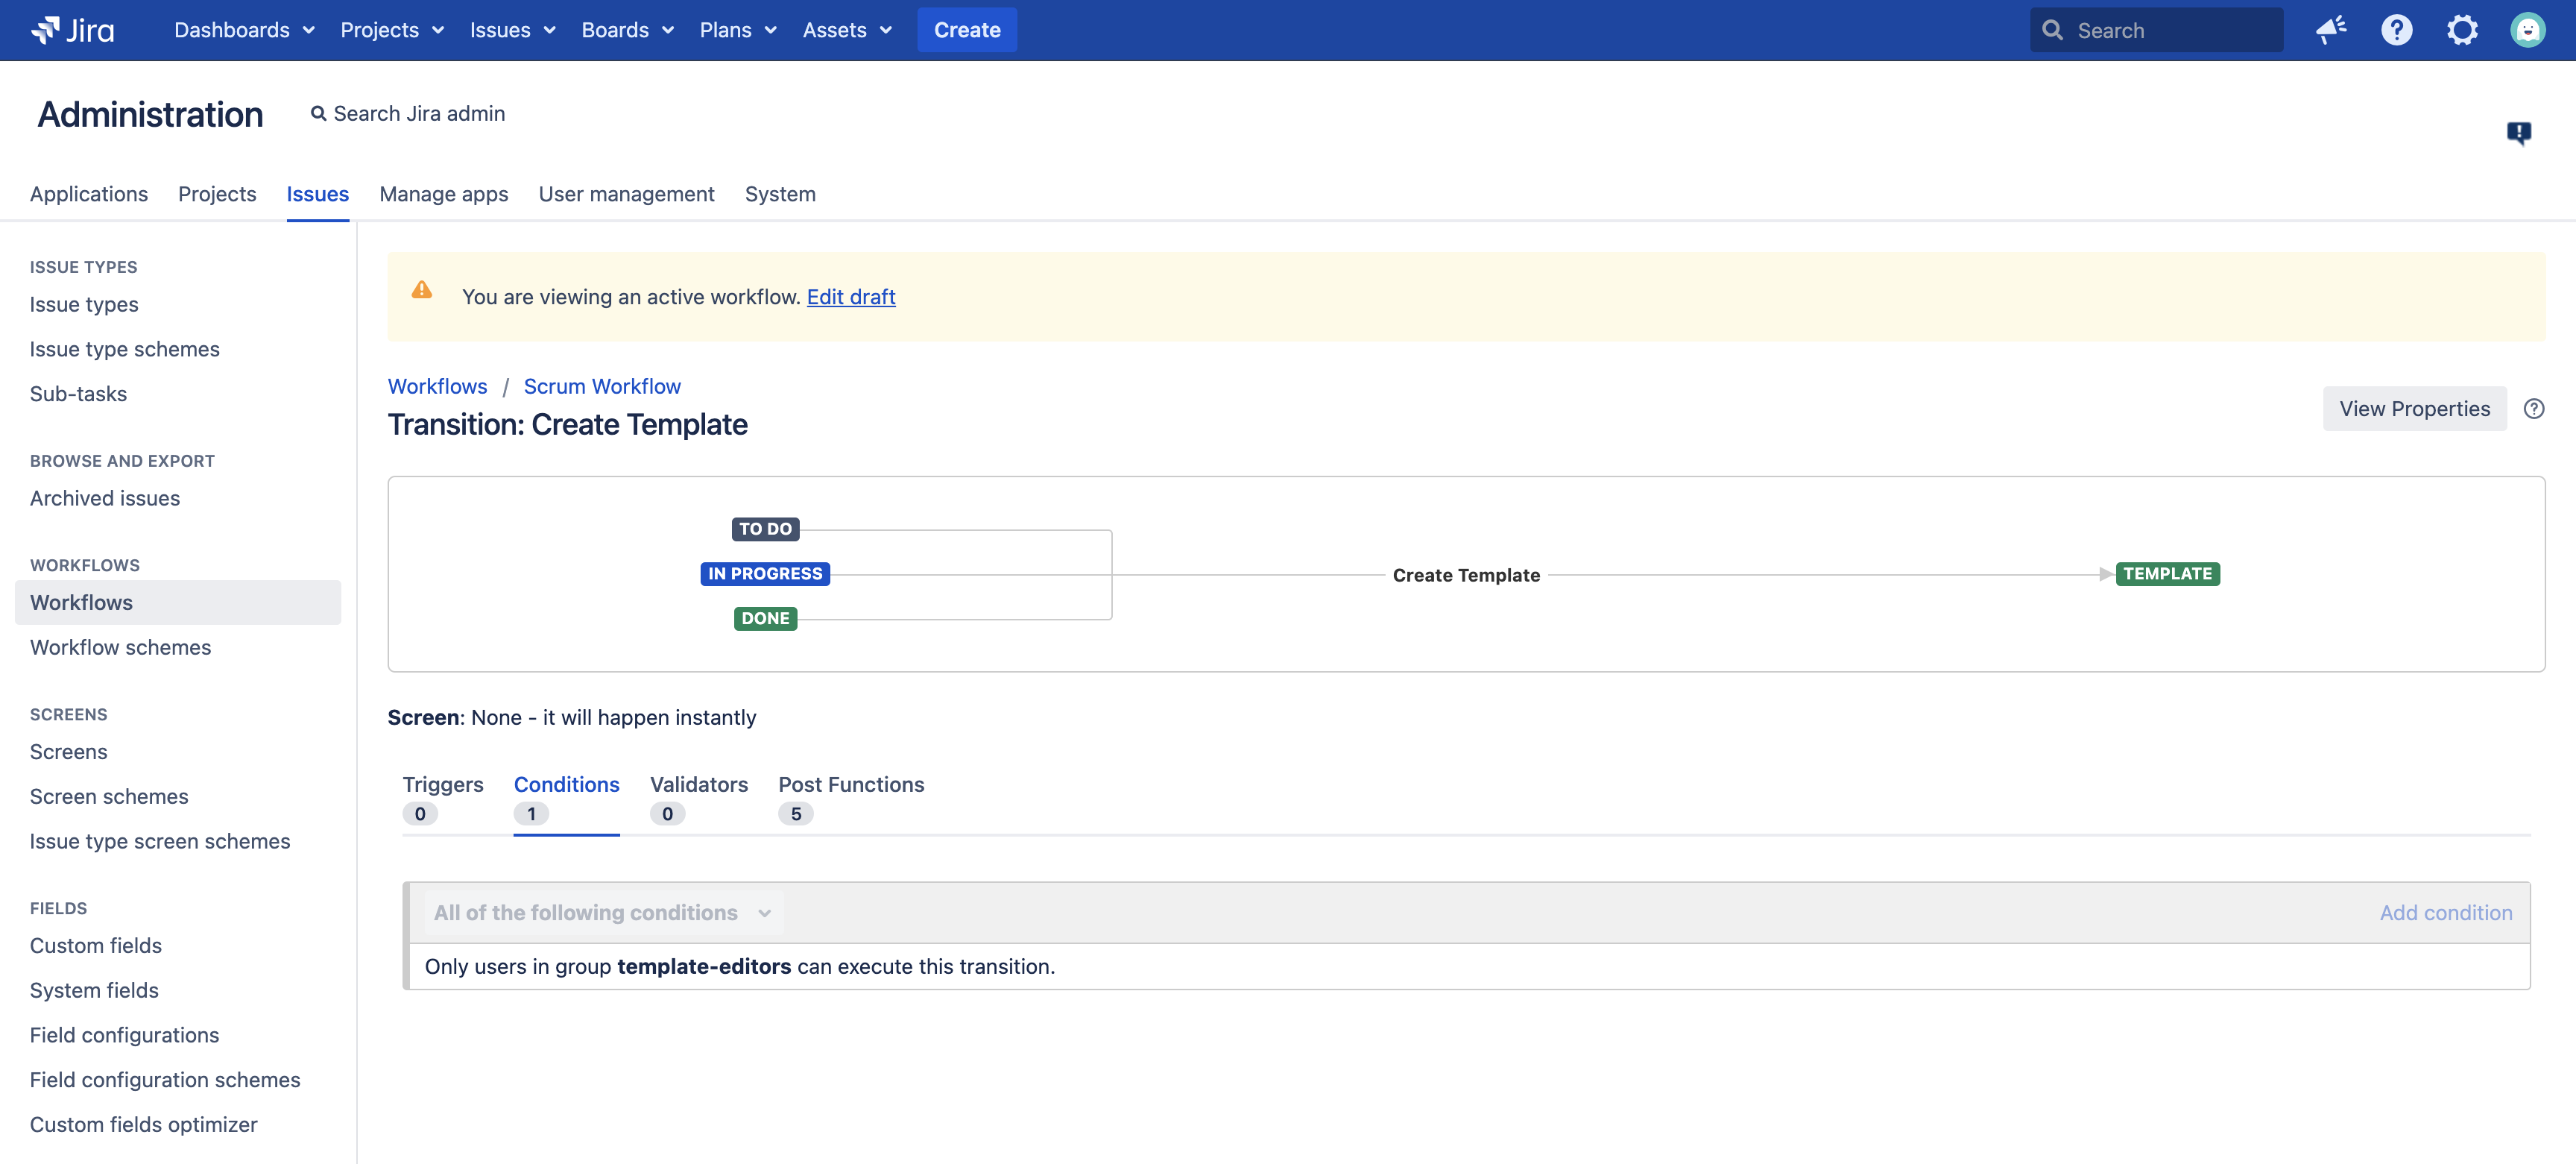Open the notifications megaphone icon
The width and height of the screenshot is (2576, 1164).
2331,30
